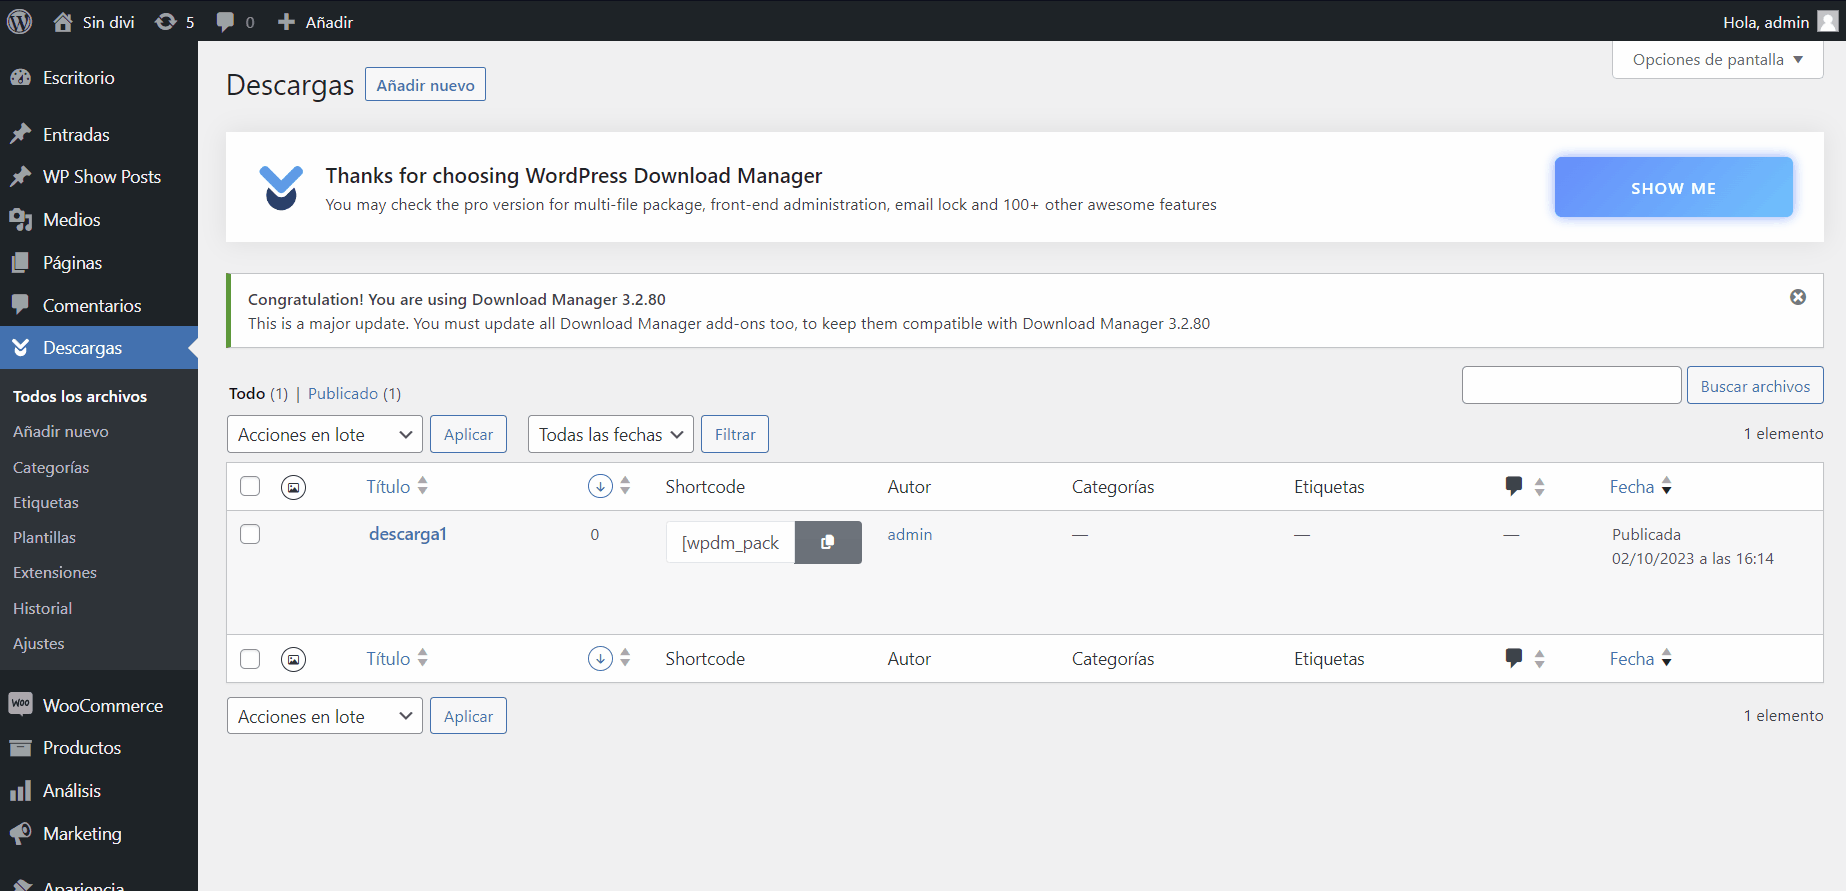1846x891 pixels.
Task: Expand Opciones de pantalla panel
Action: (1717, 60)
